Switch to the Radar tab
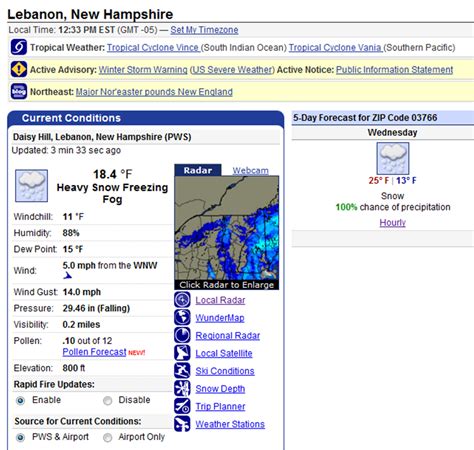Screen dimensions: 474x450 pyautogui.click(x=198, y=170)
